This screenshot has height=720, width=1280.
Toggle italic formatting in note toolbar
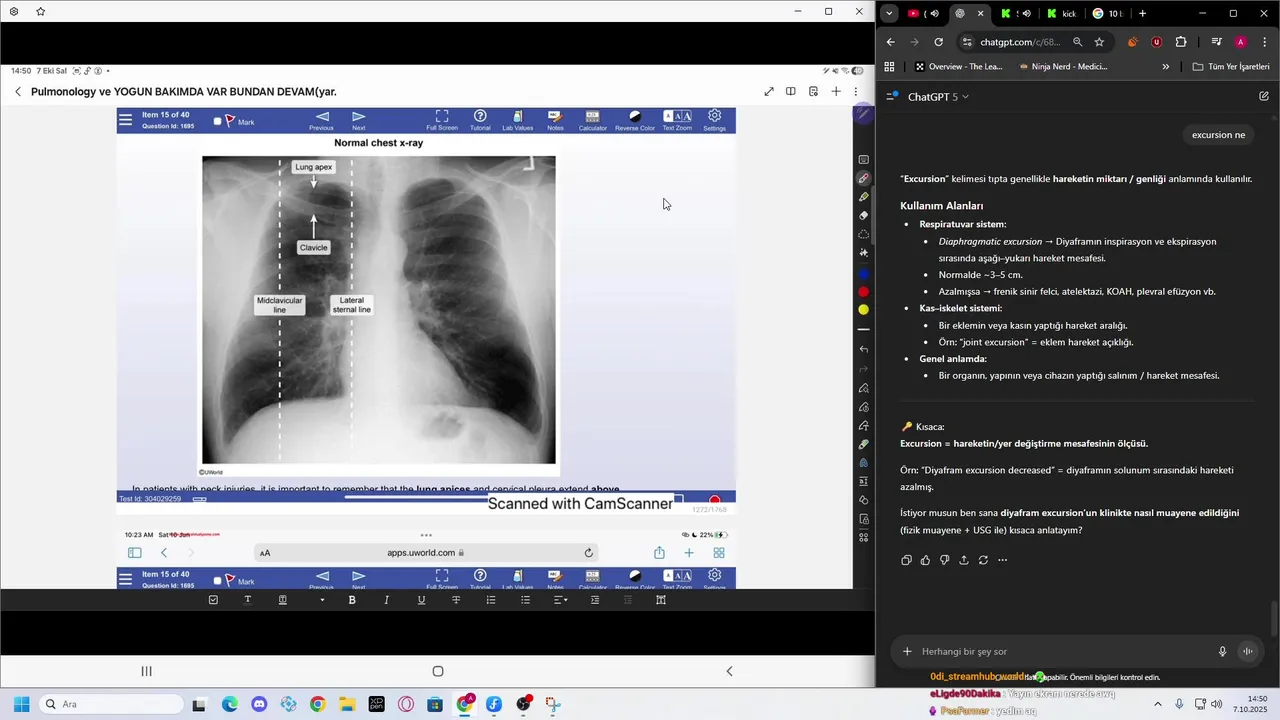pyautogui.click(x=386, y=600)
